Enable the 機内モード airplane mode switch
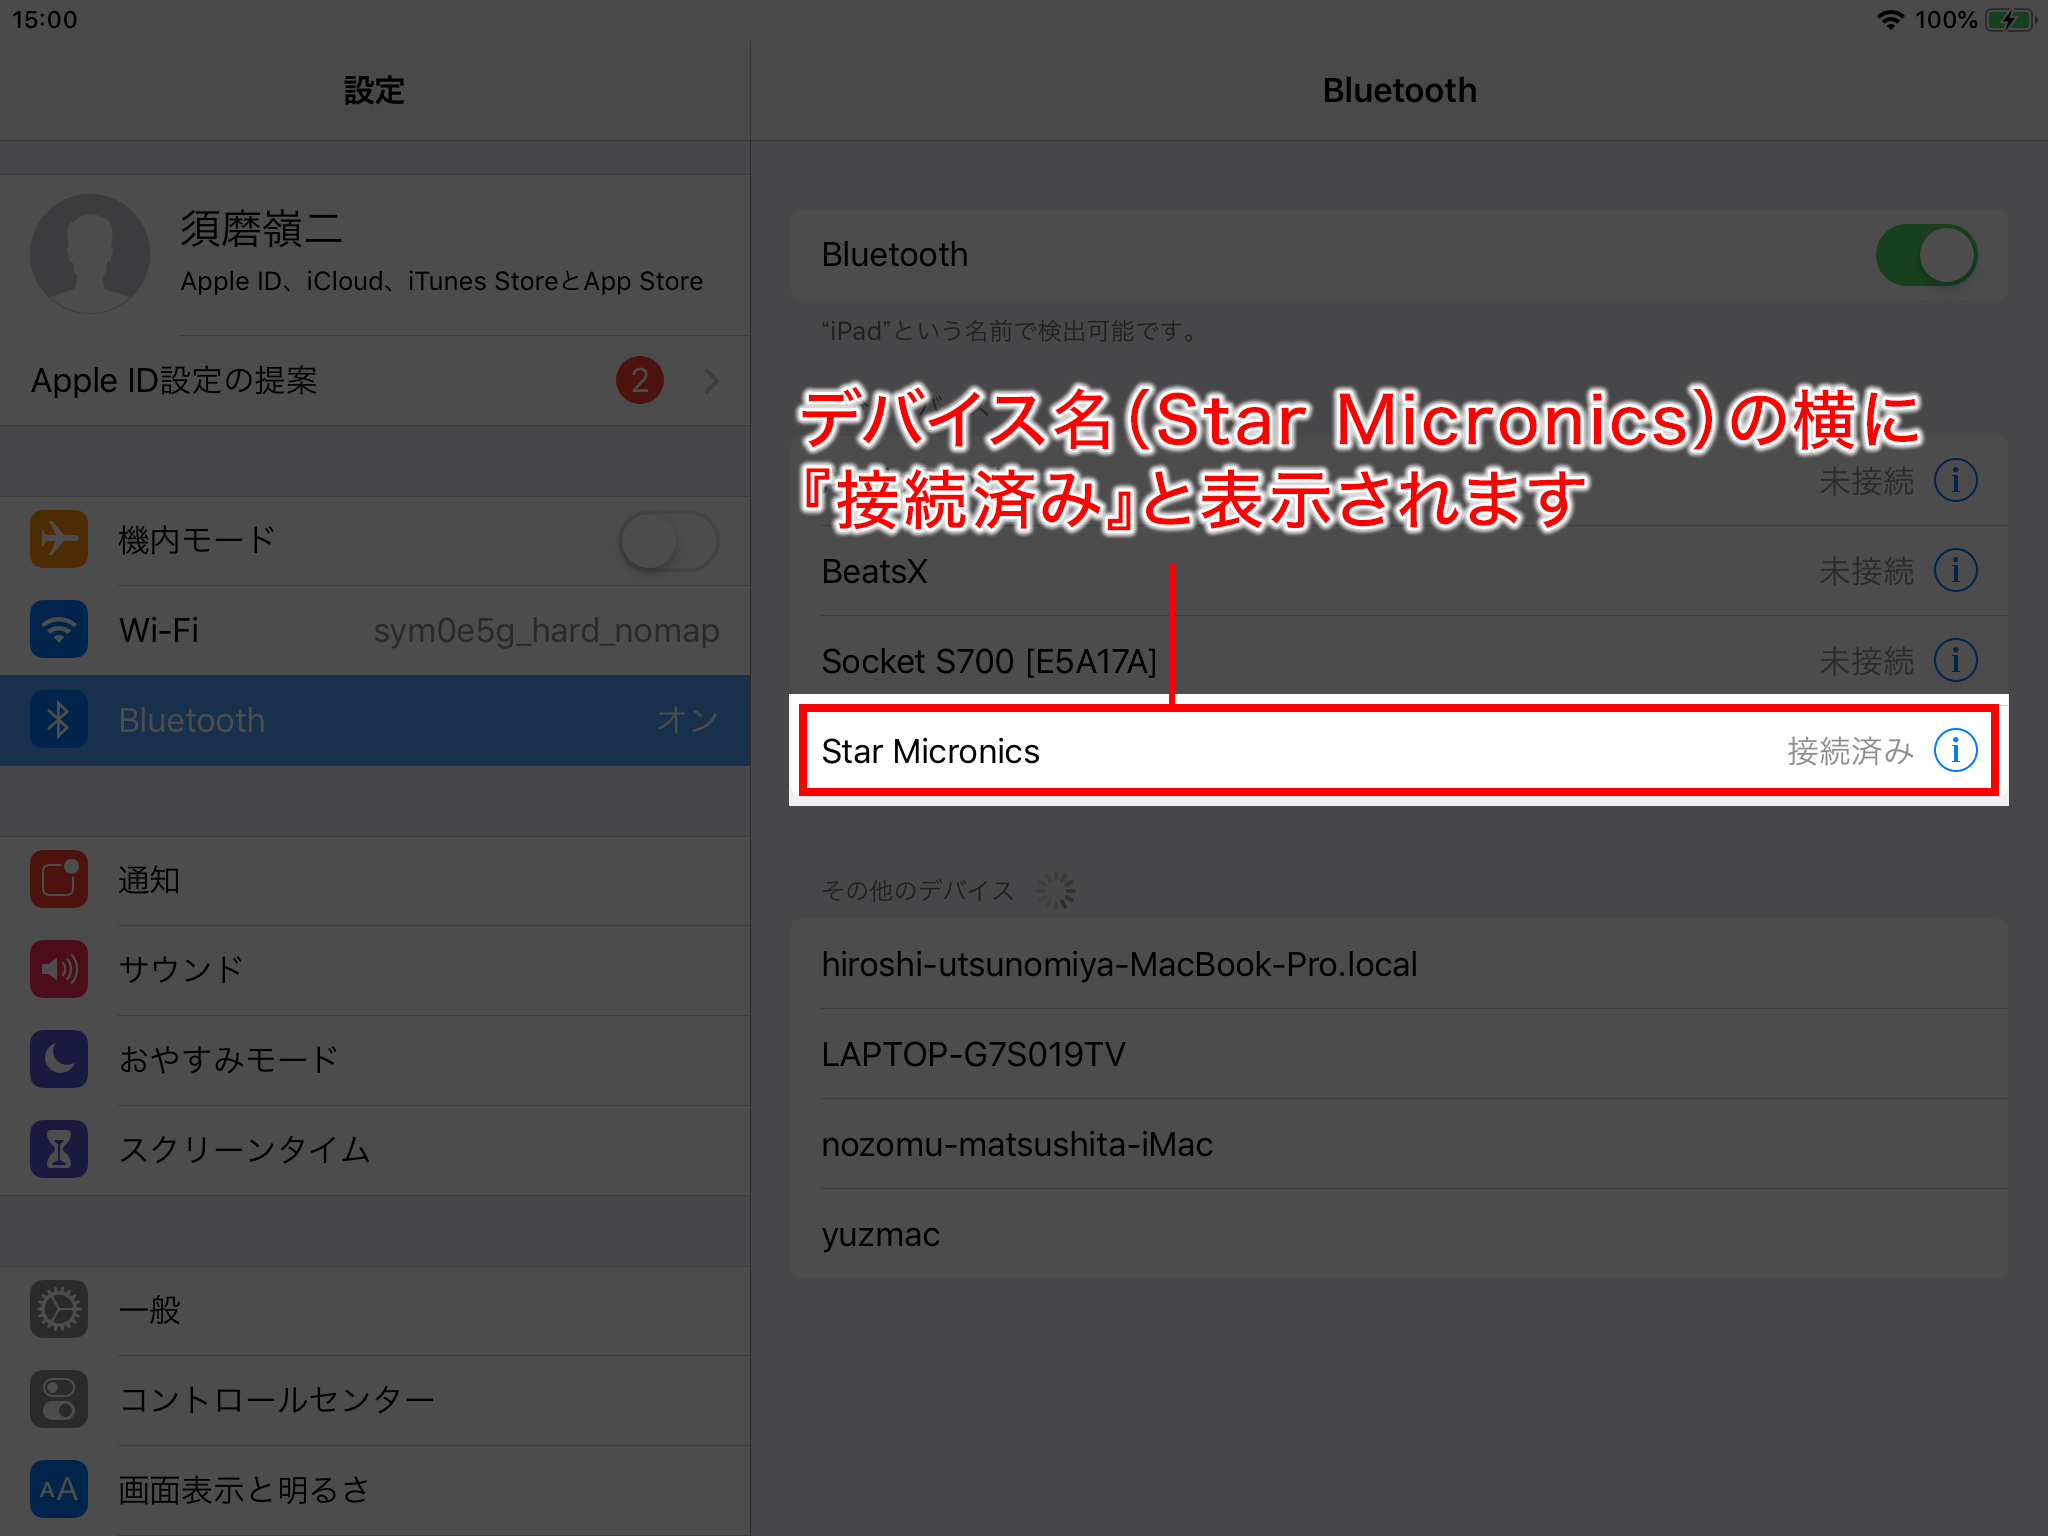The height and width of the screenshot is (1536, 2048). 668,541
